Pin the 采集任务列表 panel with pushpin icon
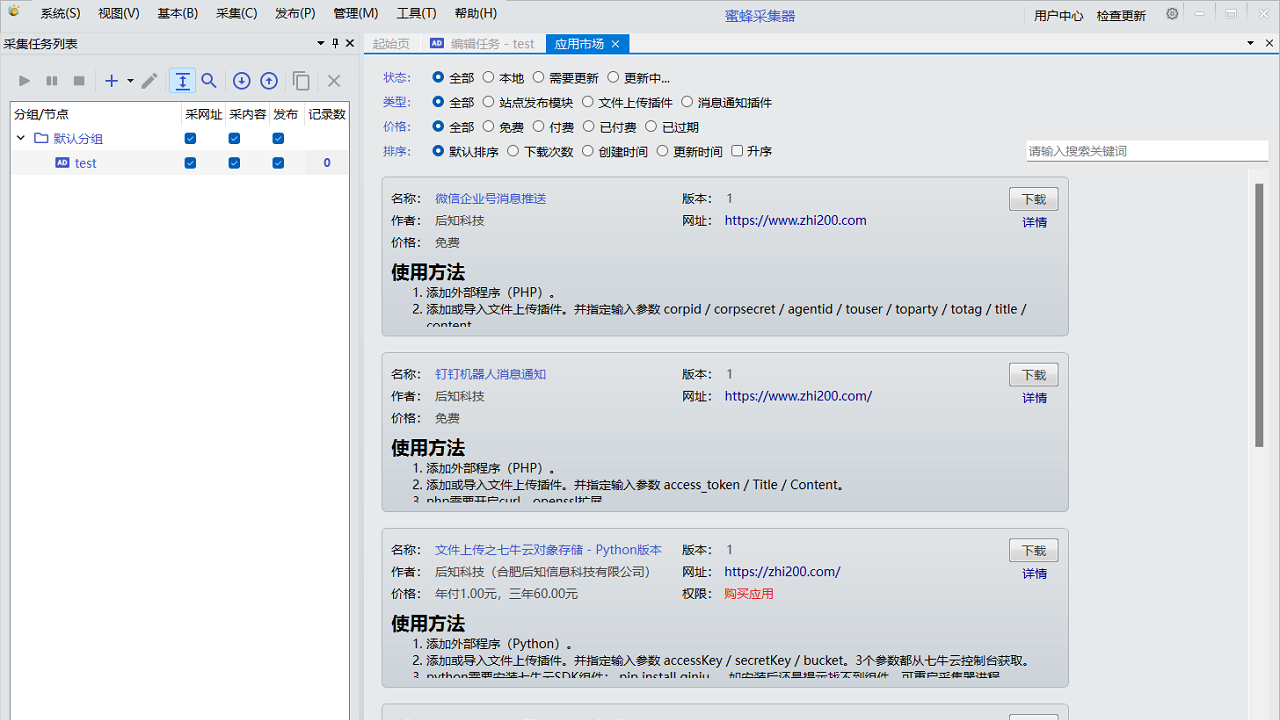The height and width of the screenshot is (720, 1280). coord(335,43)
